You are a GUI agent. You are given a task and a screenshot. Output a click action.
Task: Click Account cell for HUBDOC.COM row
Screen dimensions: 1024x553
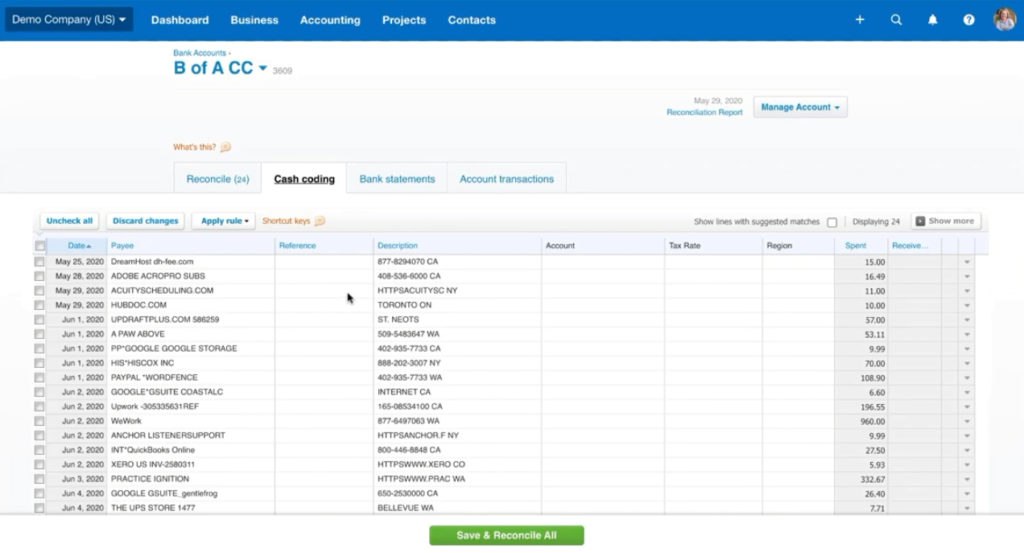coord(602,305)
